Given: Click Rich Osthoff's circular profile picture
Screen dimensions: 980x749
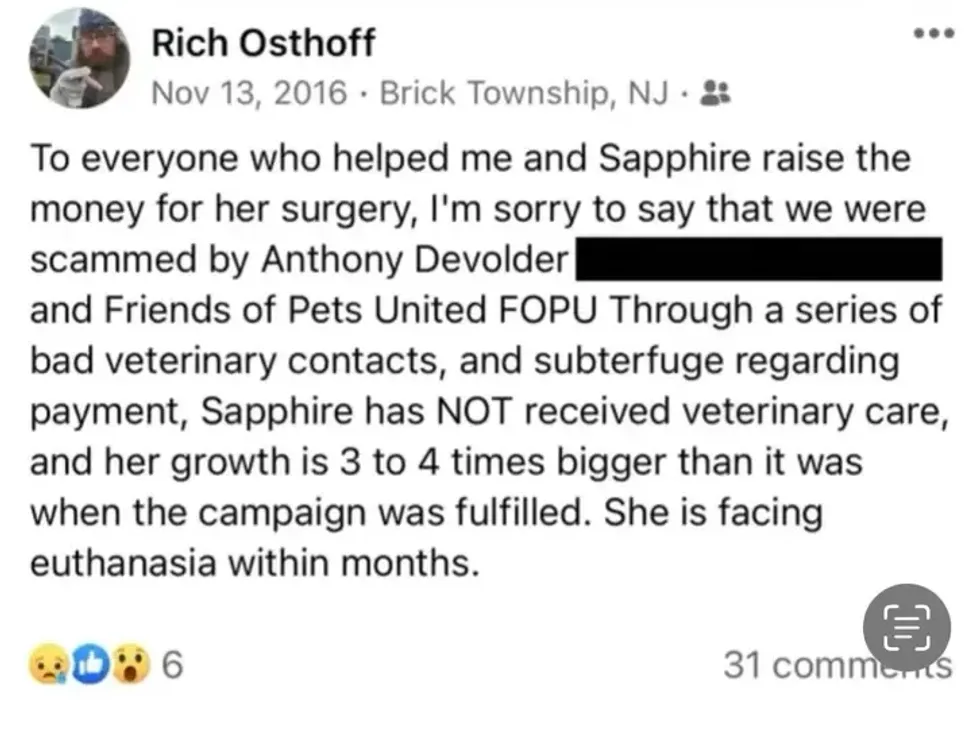Looking at the screenshot, I should click(78, 58).
